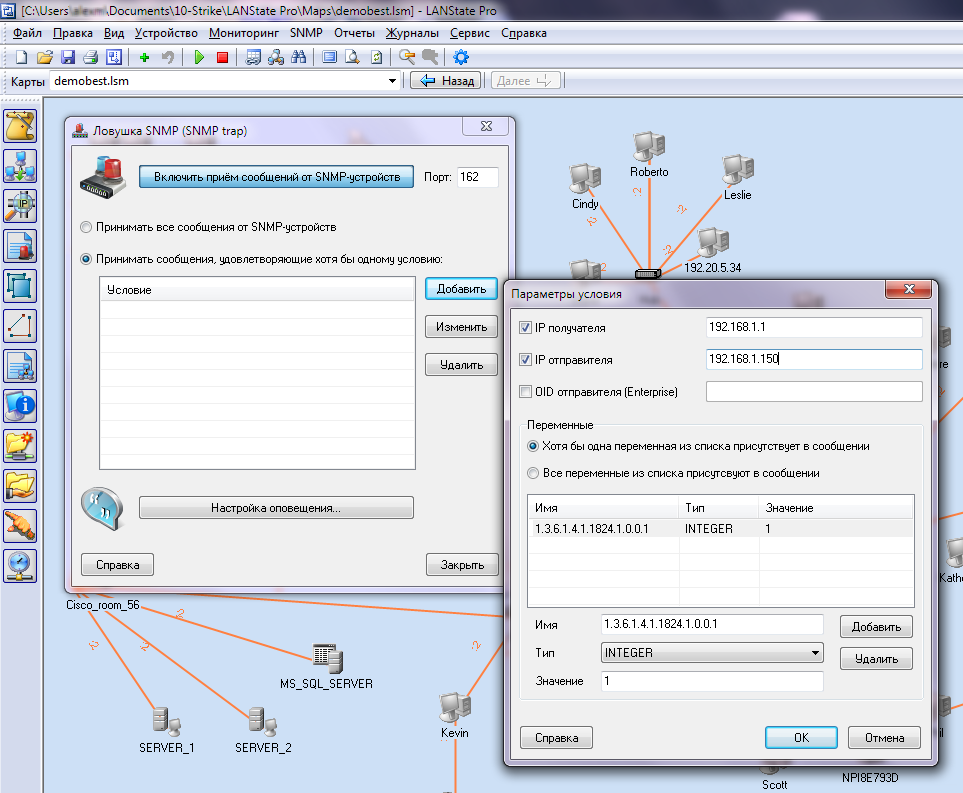Click Отмена in condition dialog
Screen dimensions: 963x793
click(884, 738)
